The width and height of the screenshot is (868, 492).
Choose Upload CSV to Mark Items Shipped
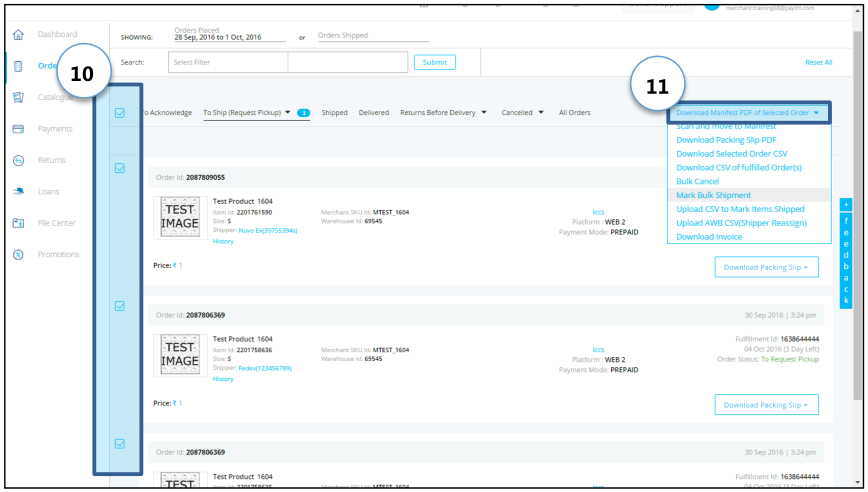[x=740, y=209]
